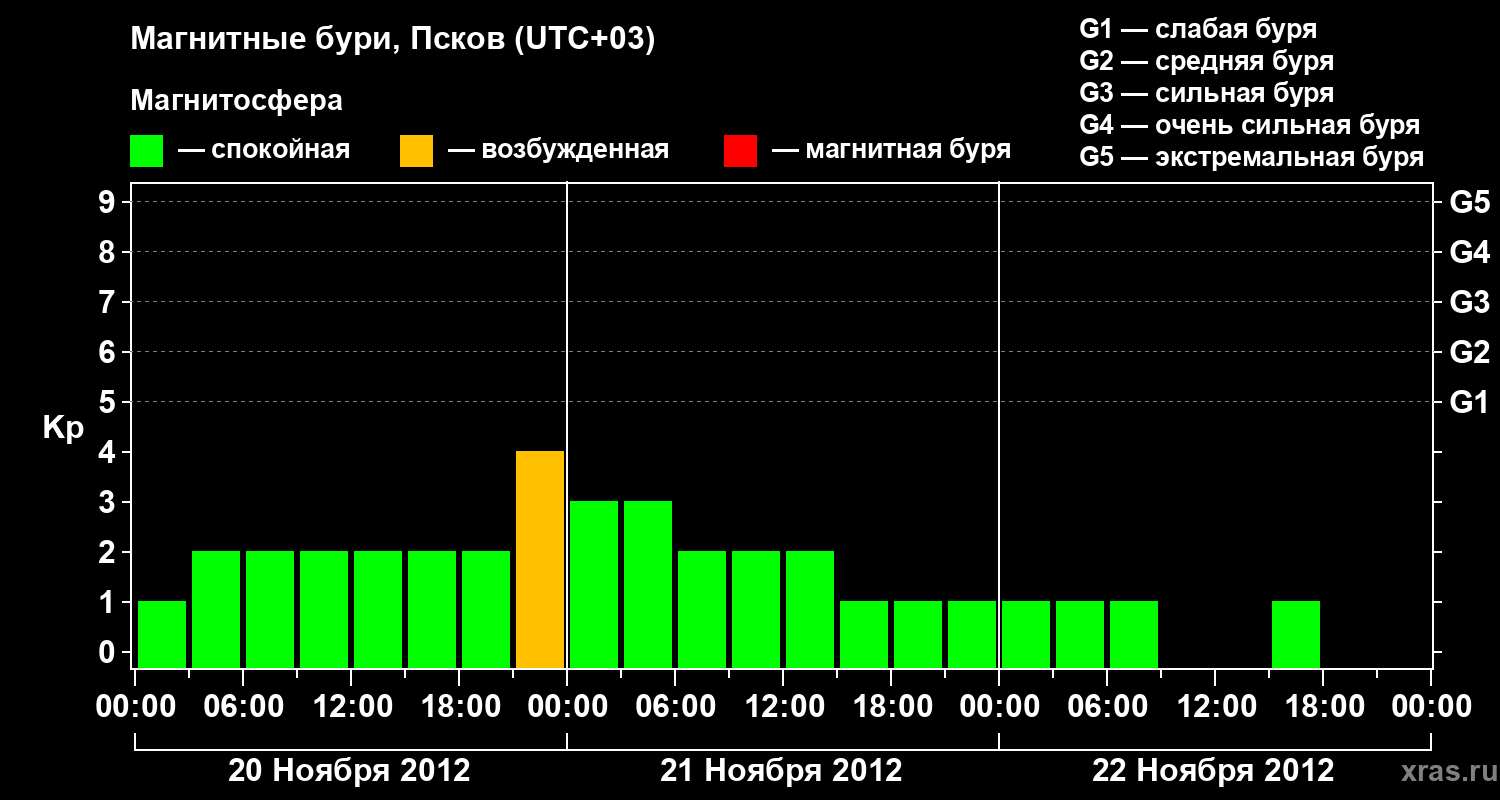This screenshot has height=800, width=1500.
Task: Select the 00:00–03:00 Kp 1 bar on 22 Ноября
Action: tap(1026, 634)
